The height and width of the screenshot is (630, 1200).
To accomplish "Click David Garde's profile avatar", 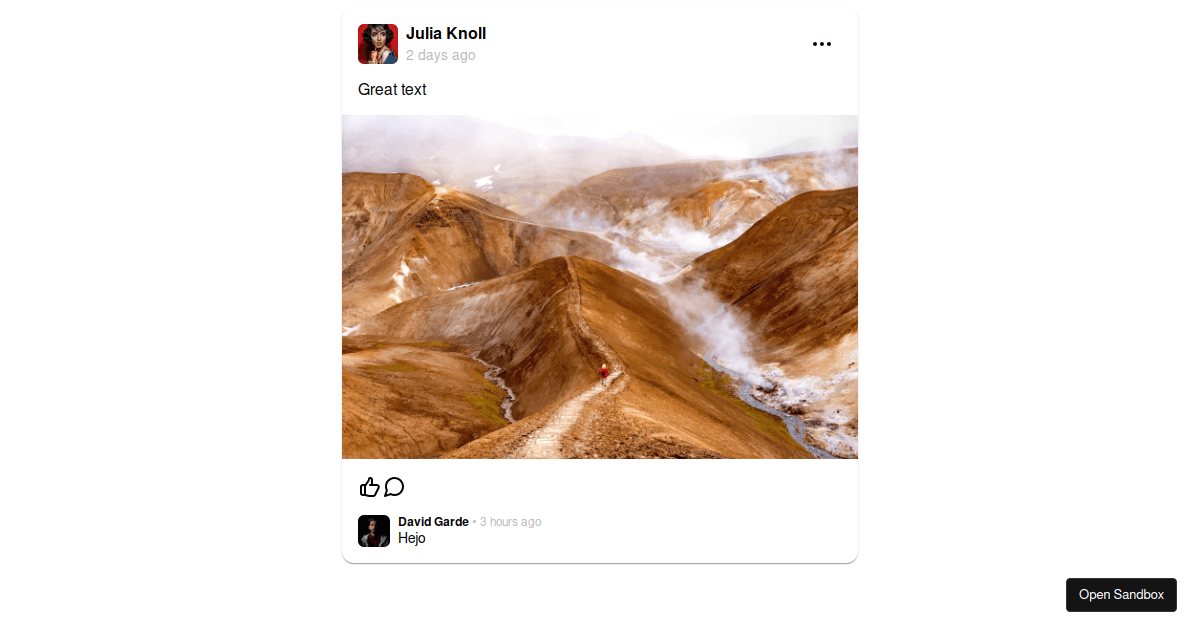I will 374,531.
